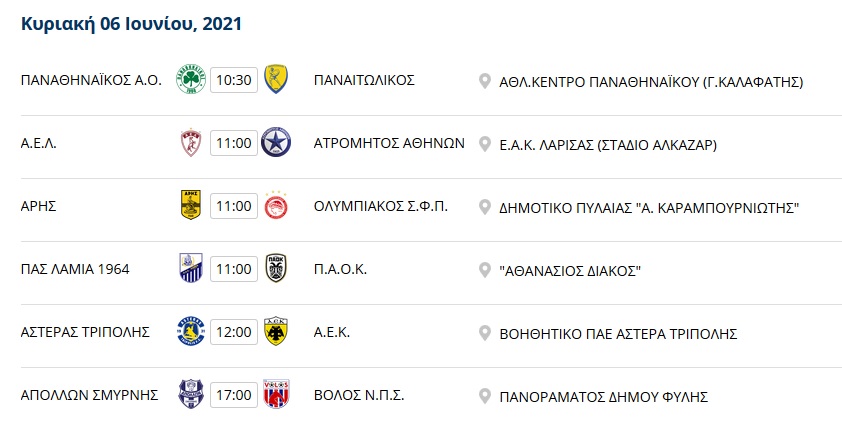Screen dimensions: 842x429
Task: Click the Volos red-blue badge
Action: tap(276, 394)
